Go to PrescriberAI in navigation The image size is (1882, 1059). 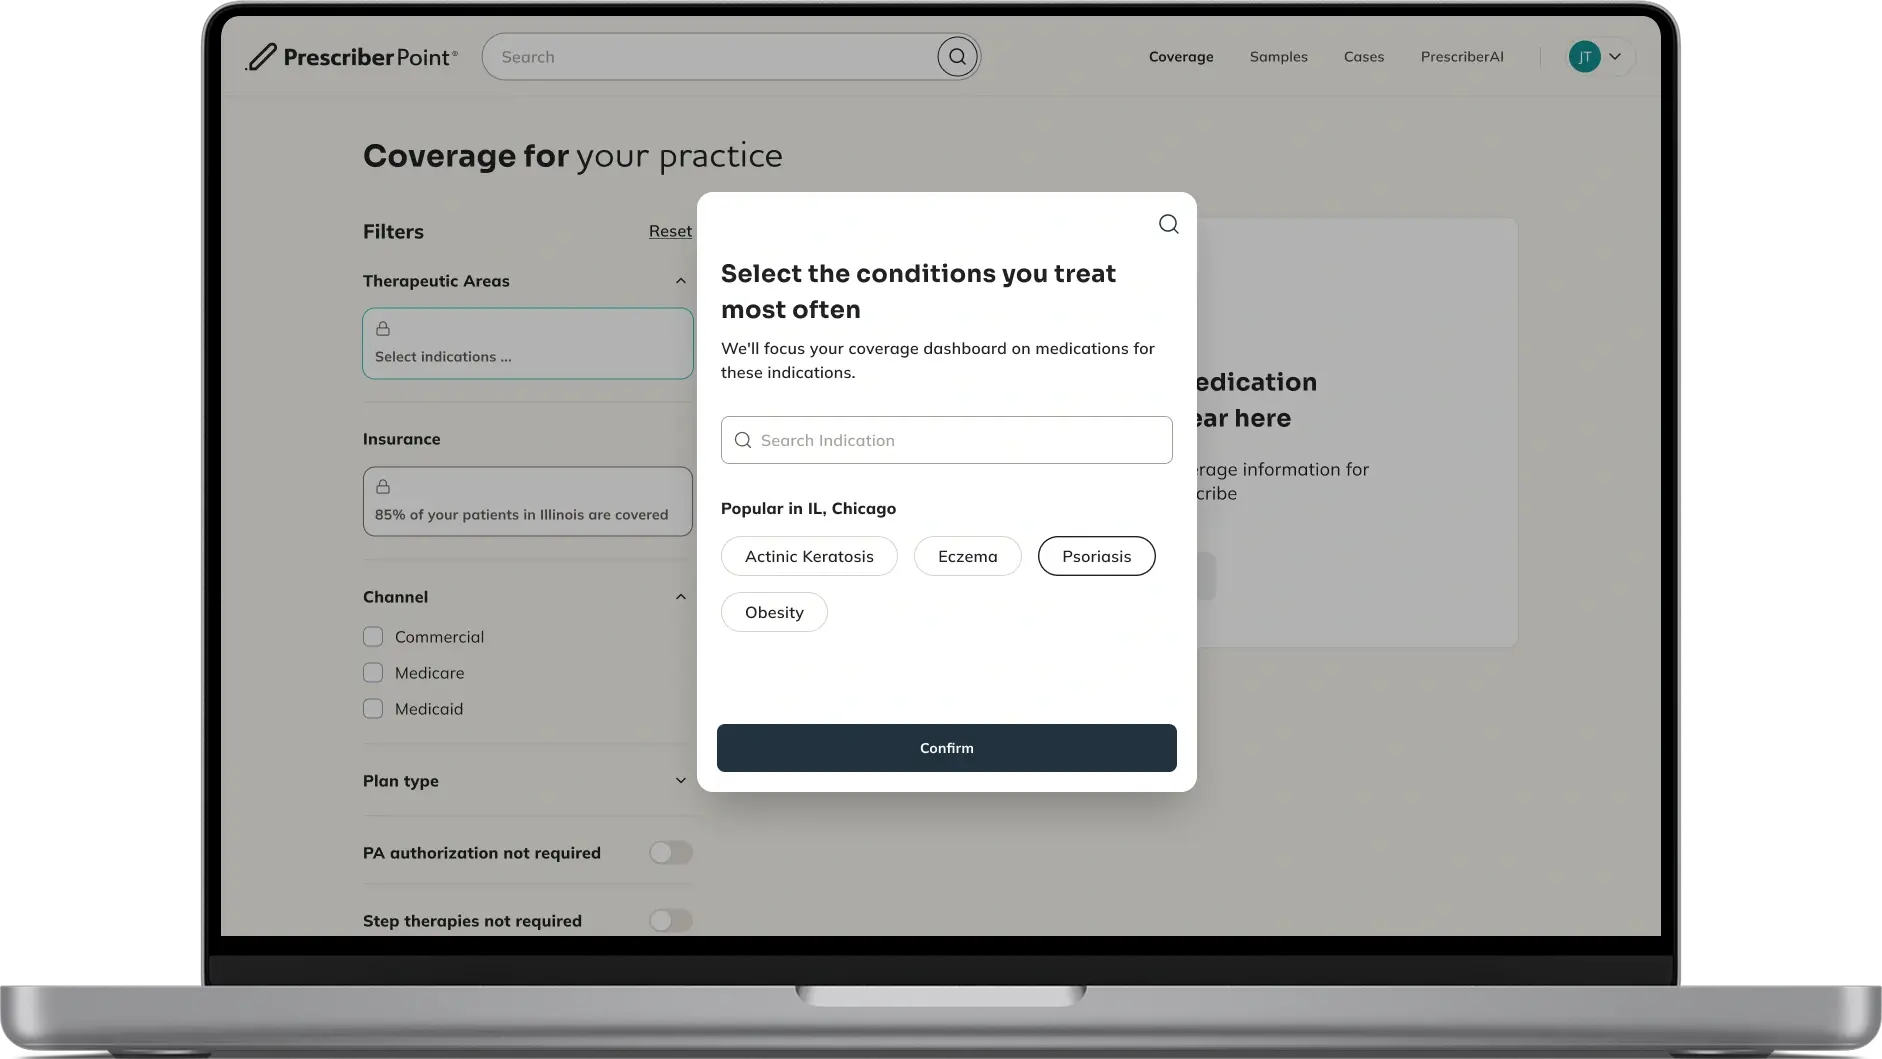pyautogui.click(x=1461, y=57)
